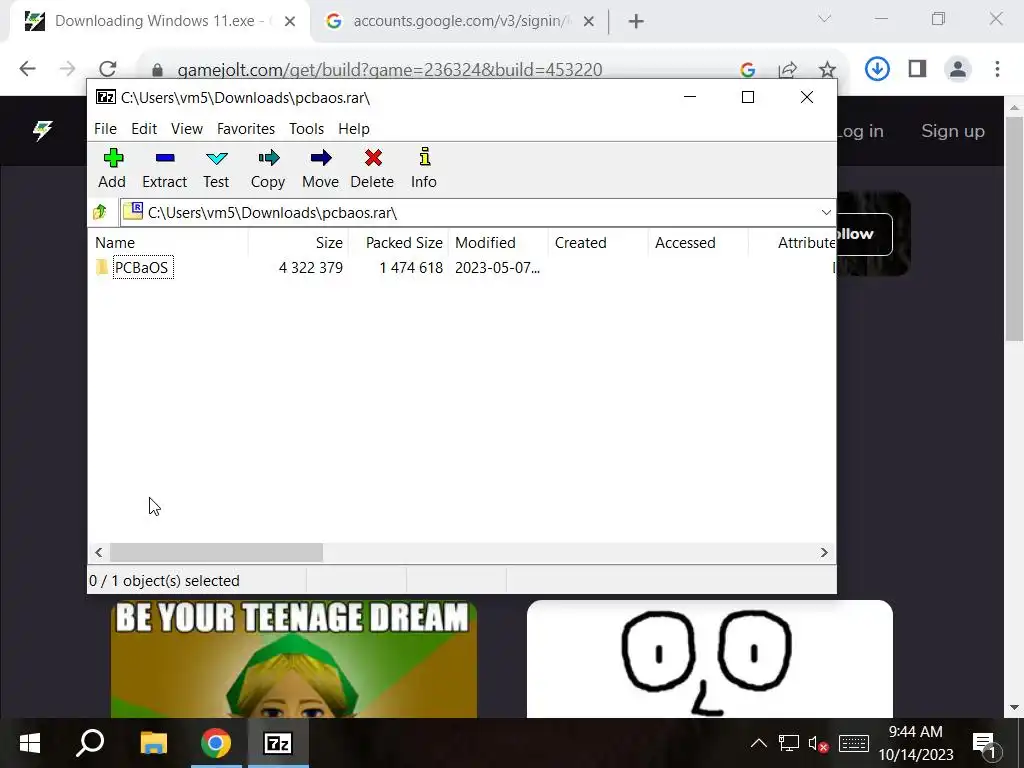Image resolution: width=1024 pixels, height=768 pixels.
Task: Click the 7-Zip archive path field
Action: 470,212
